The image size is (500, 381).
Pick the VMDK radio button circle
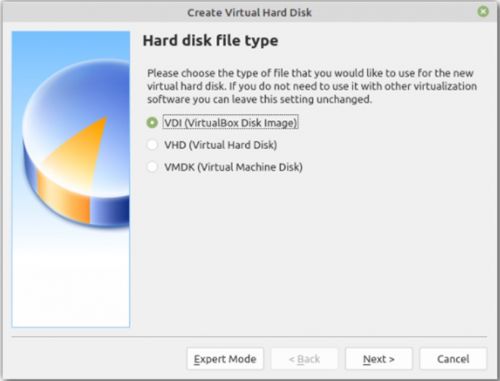click(152, 167)
